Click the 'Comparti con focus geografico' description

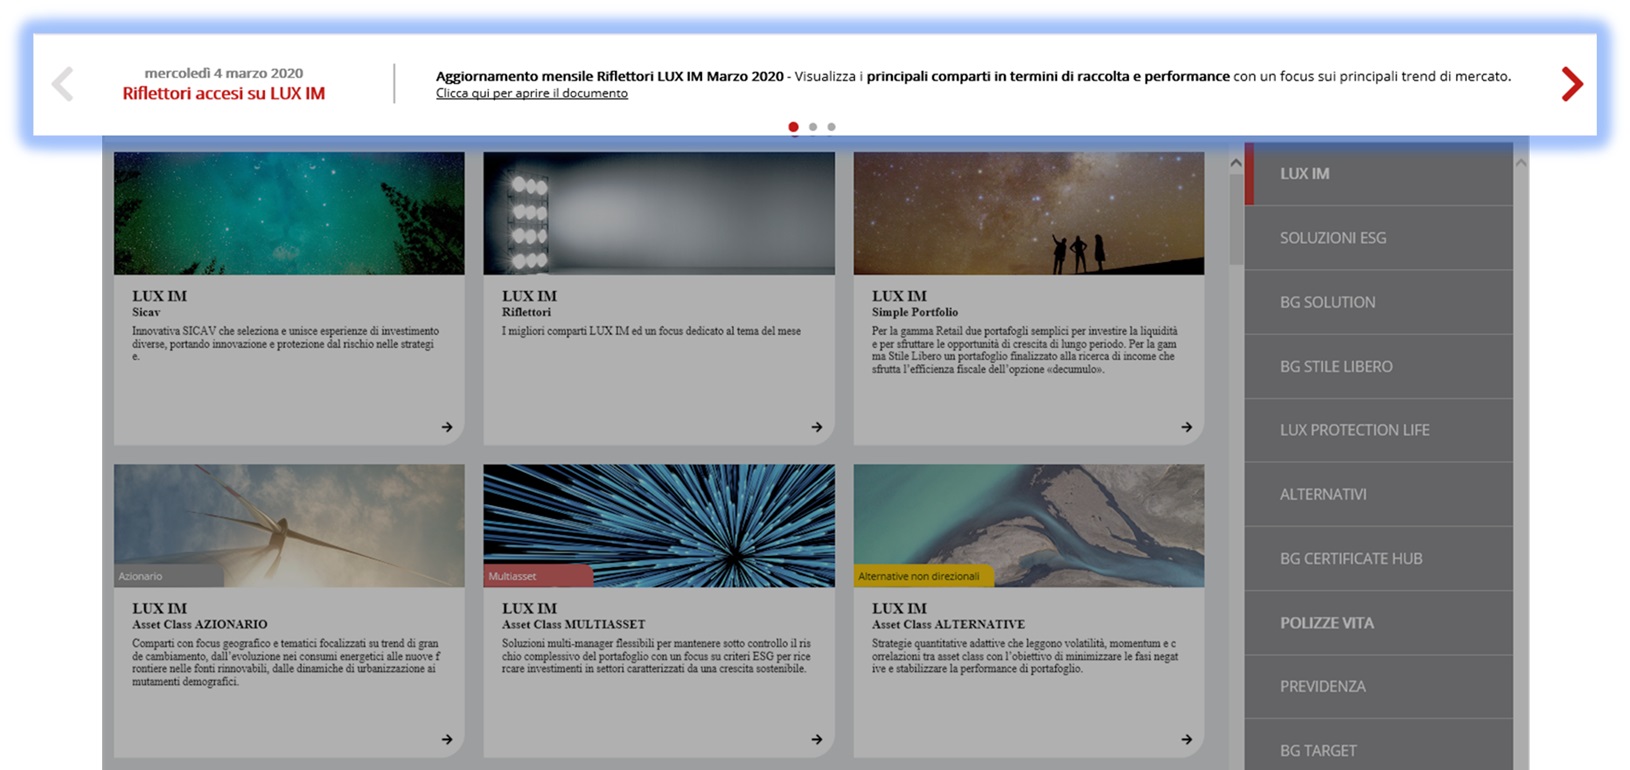(286, 662)
